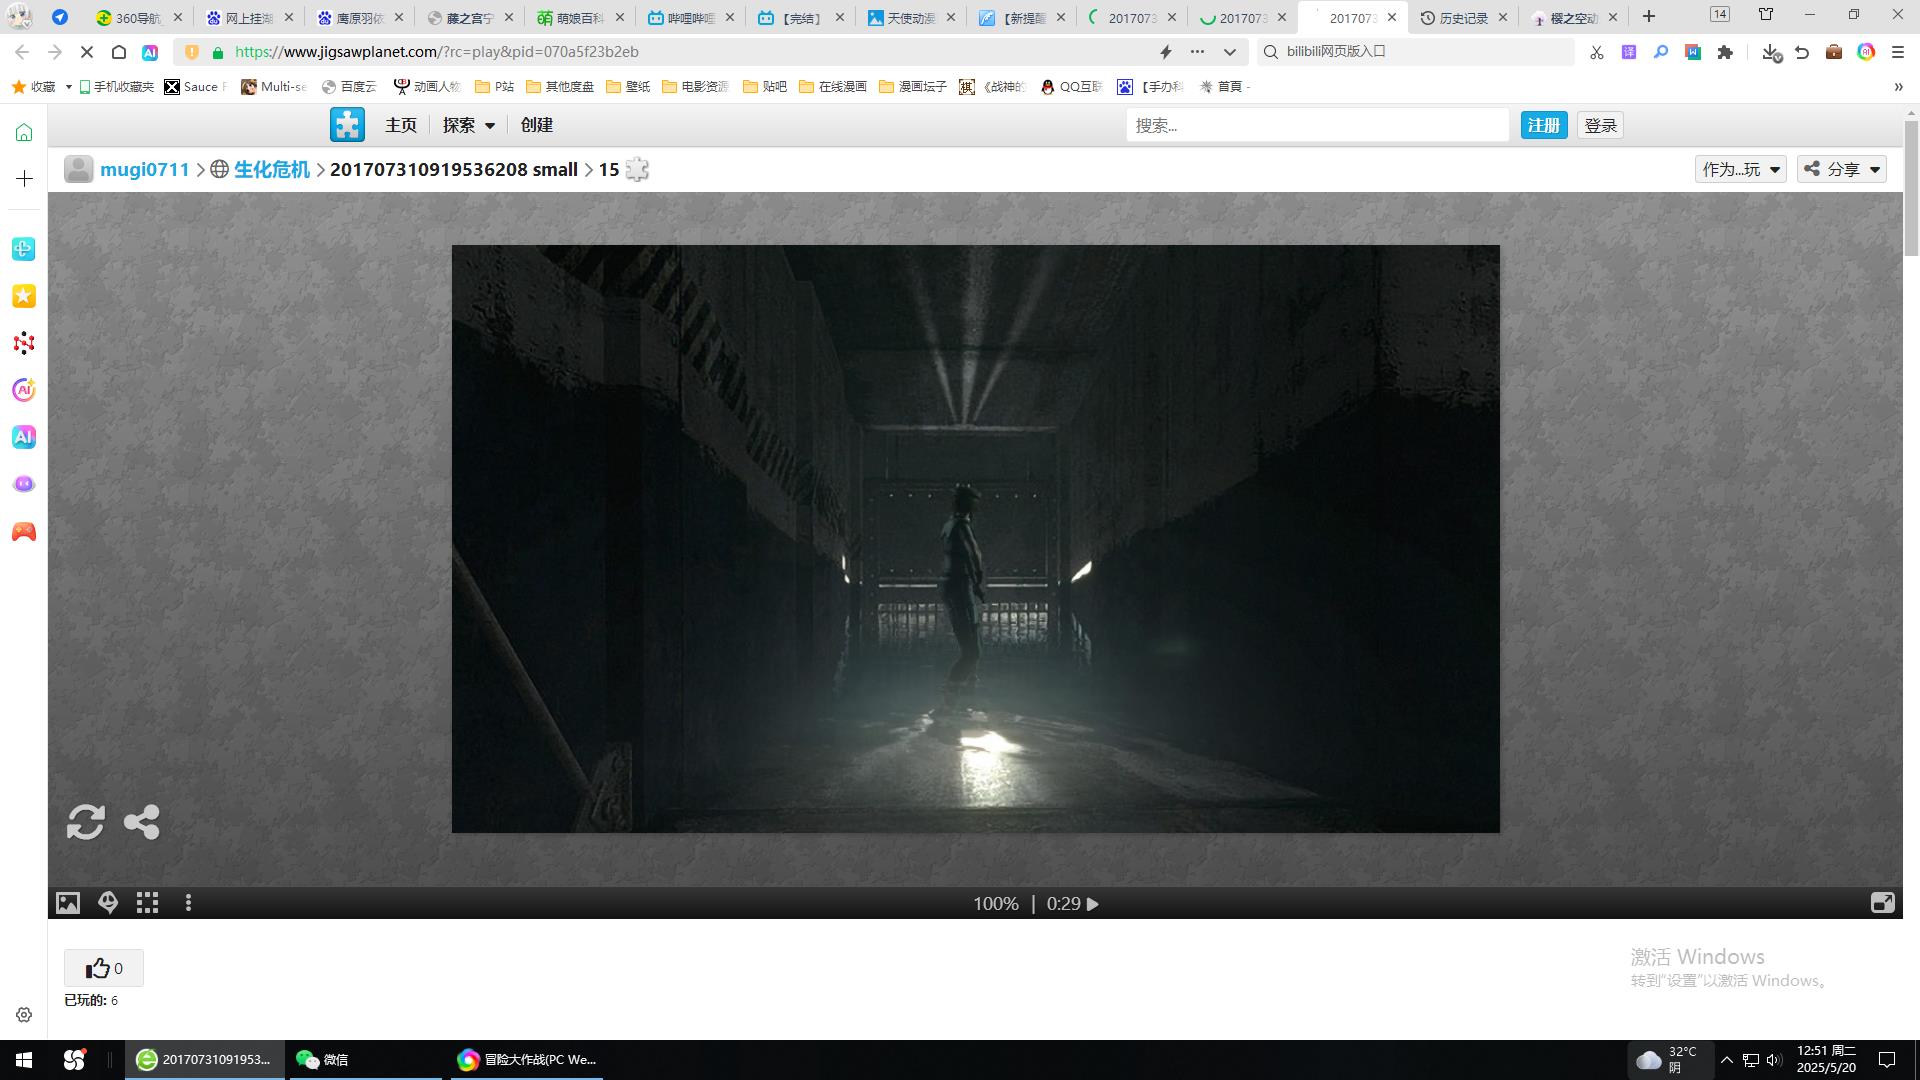Open the three-dot more options in puzzle toolbar

[x=188, y=903]
